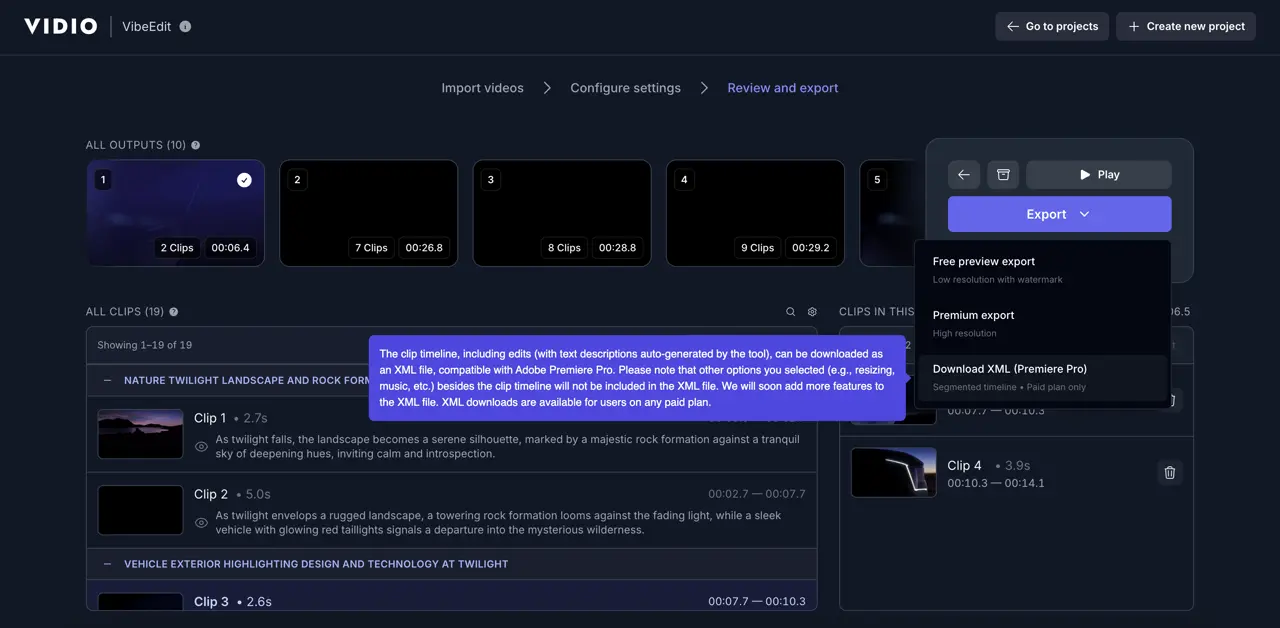Click 00:06.4 duration on output 1
The image size is (1280, 628).
231,248
